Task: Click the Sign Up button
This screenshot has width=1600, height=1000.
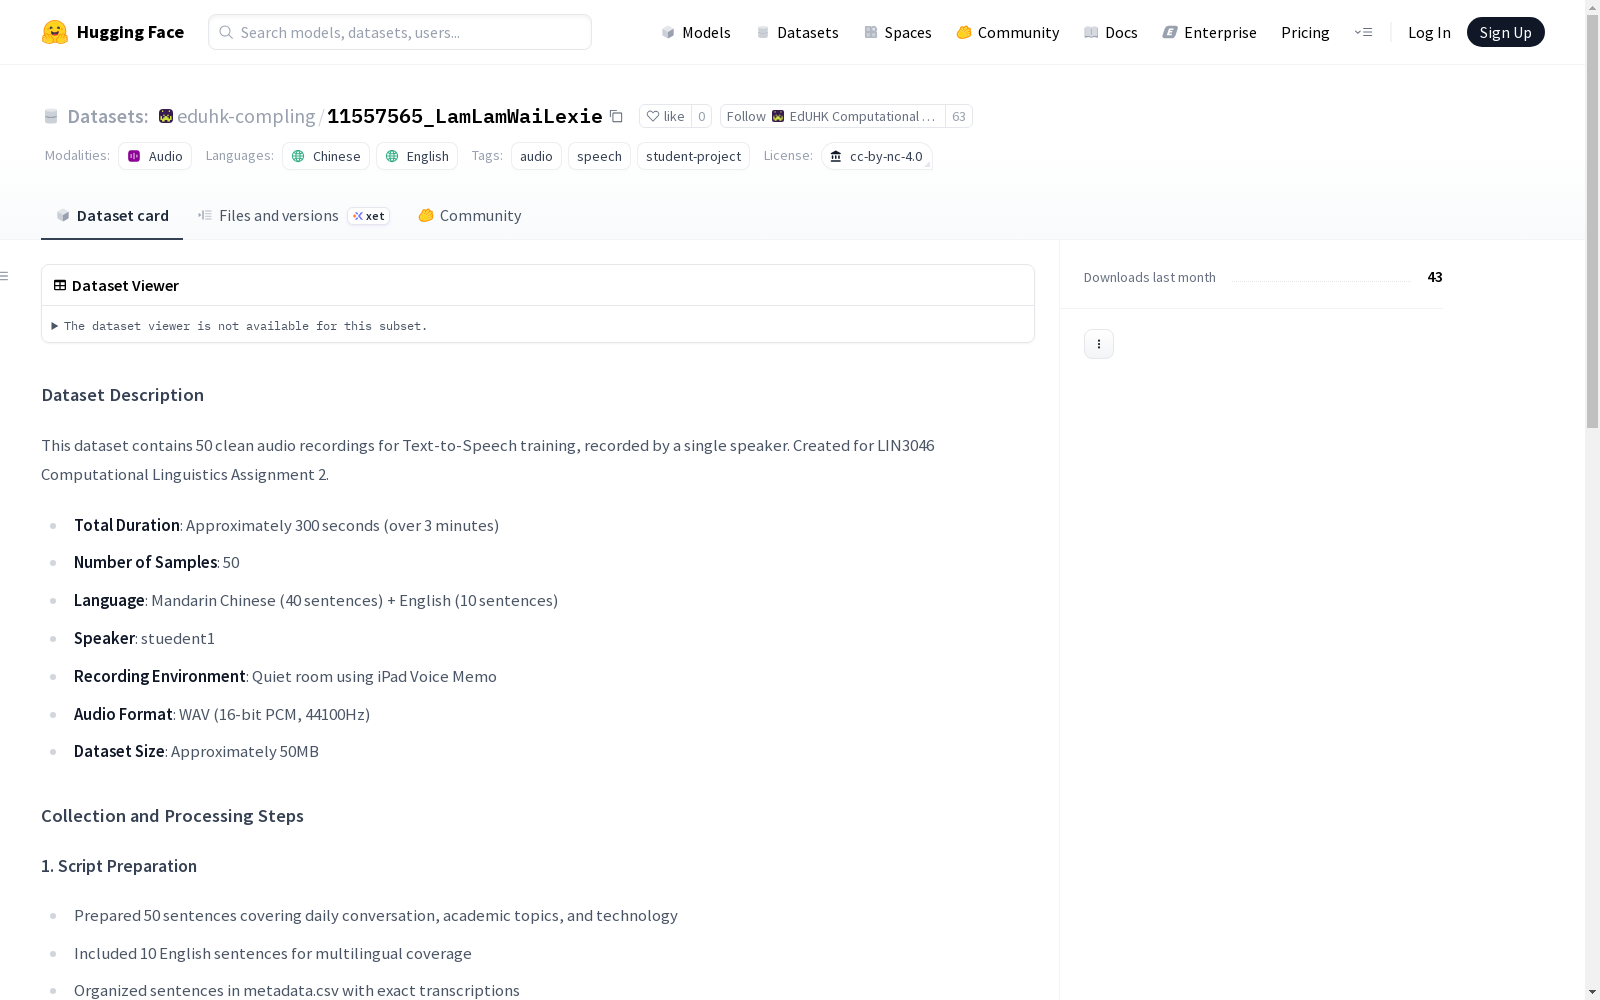Action: (x=1505, y=32)
